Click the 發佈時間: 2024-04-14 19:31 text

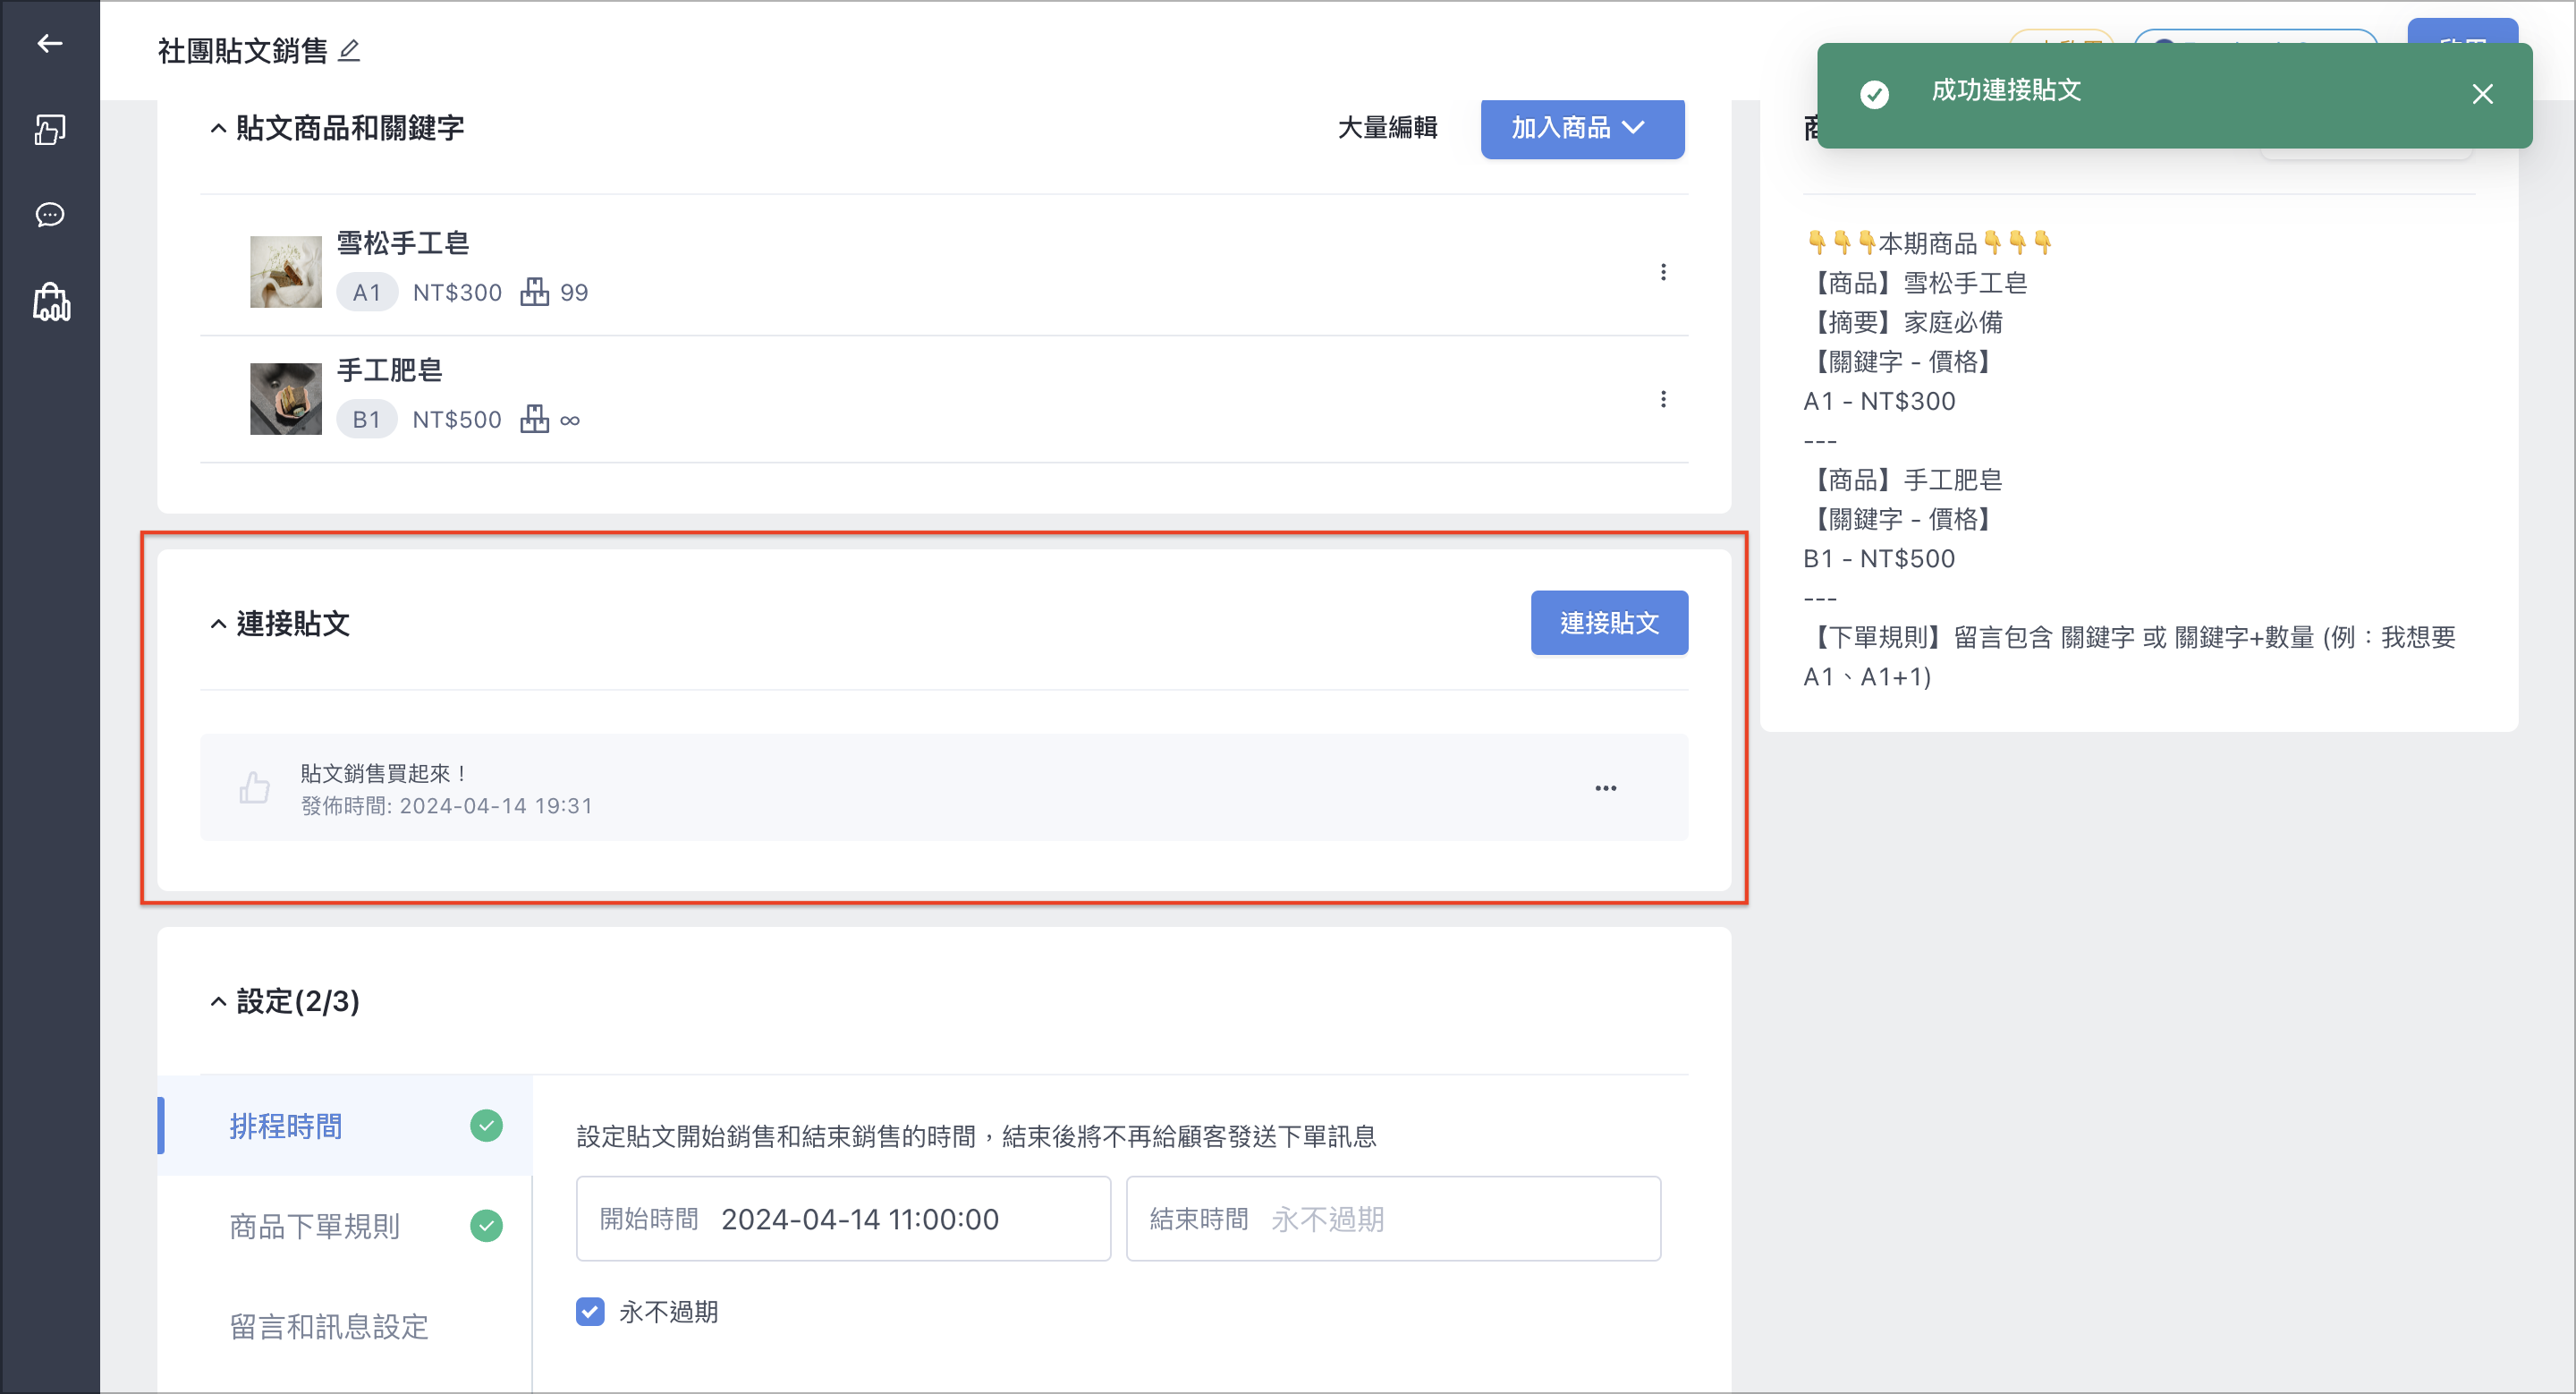click(x=447, y=806)
